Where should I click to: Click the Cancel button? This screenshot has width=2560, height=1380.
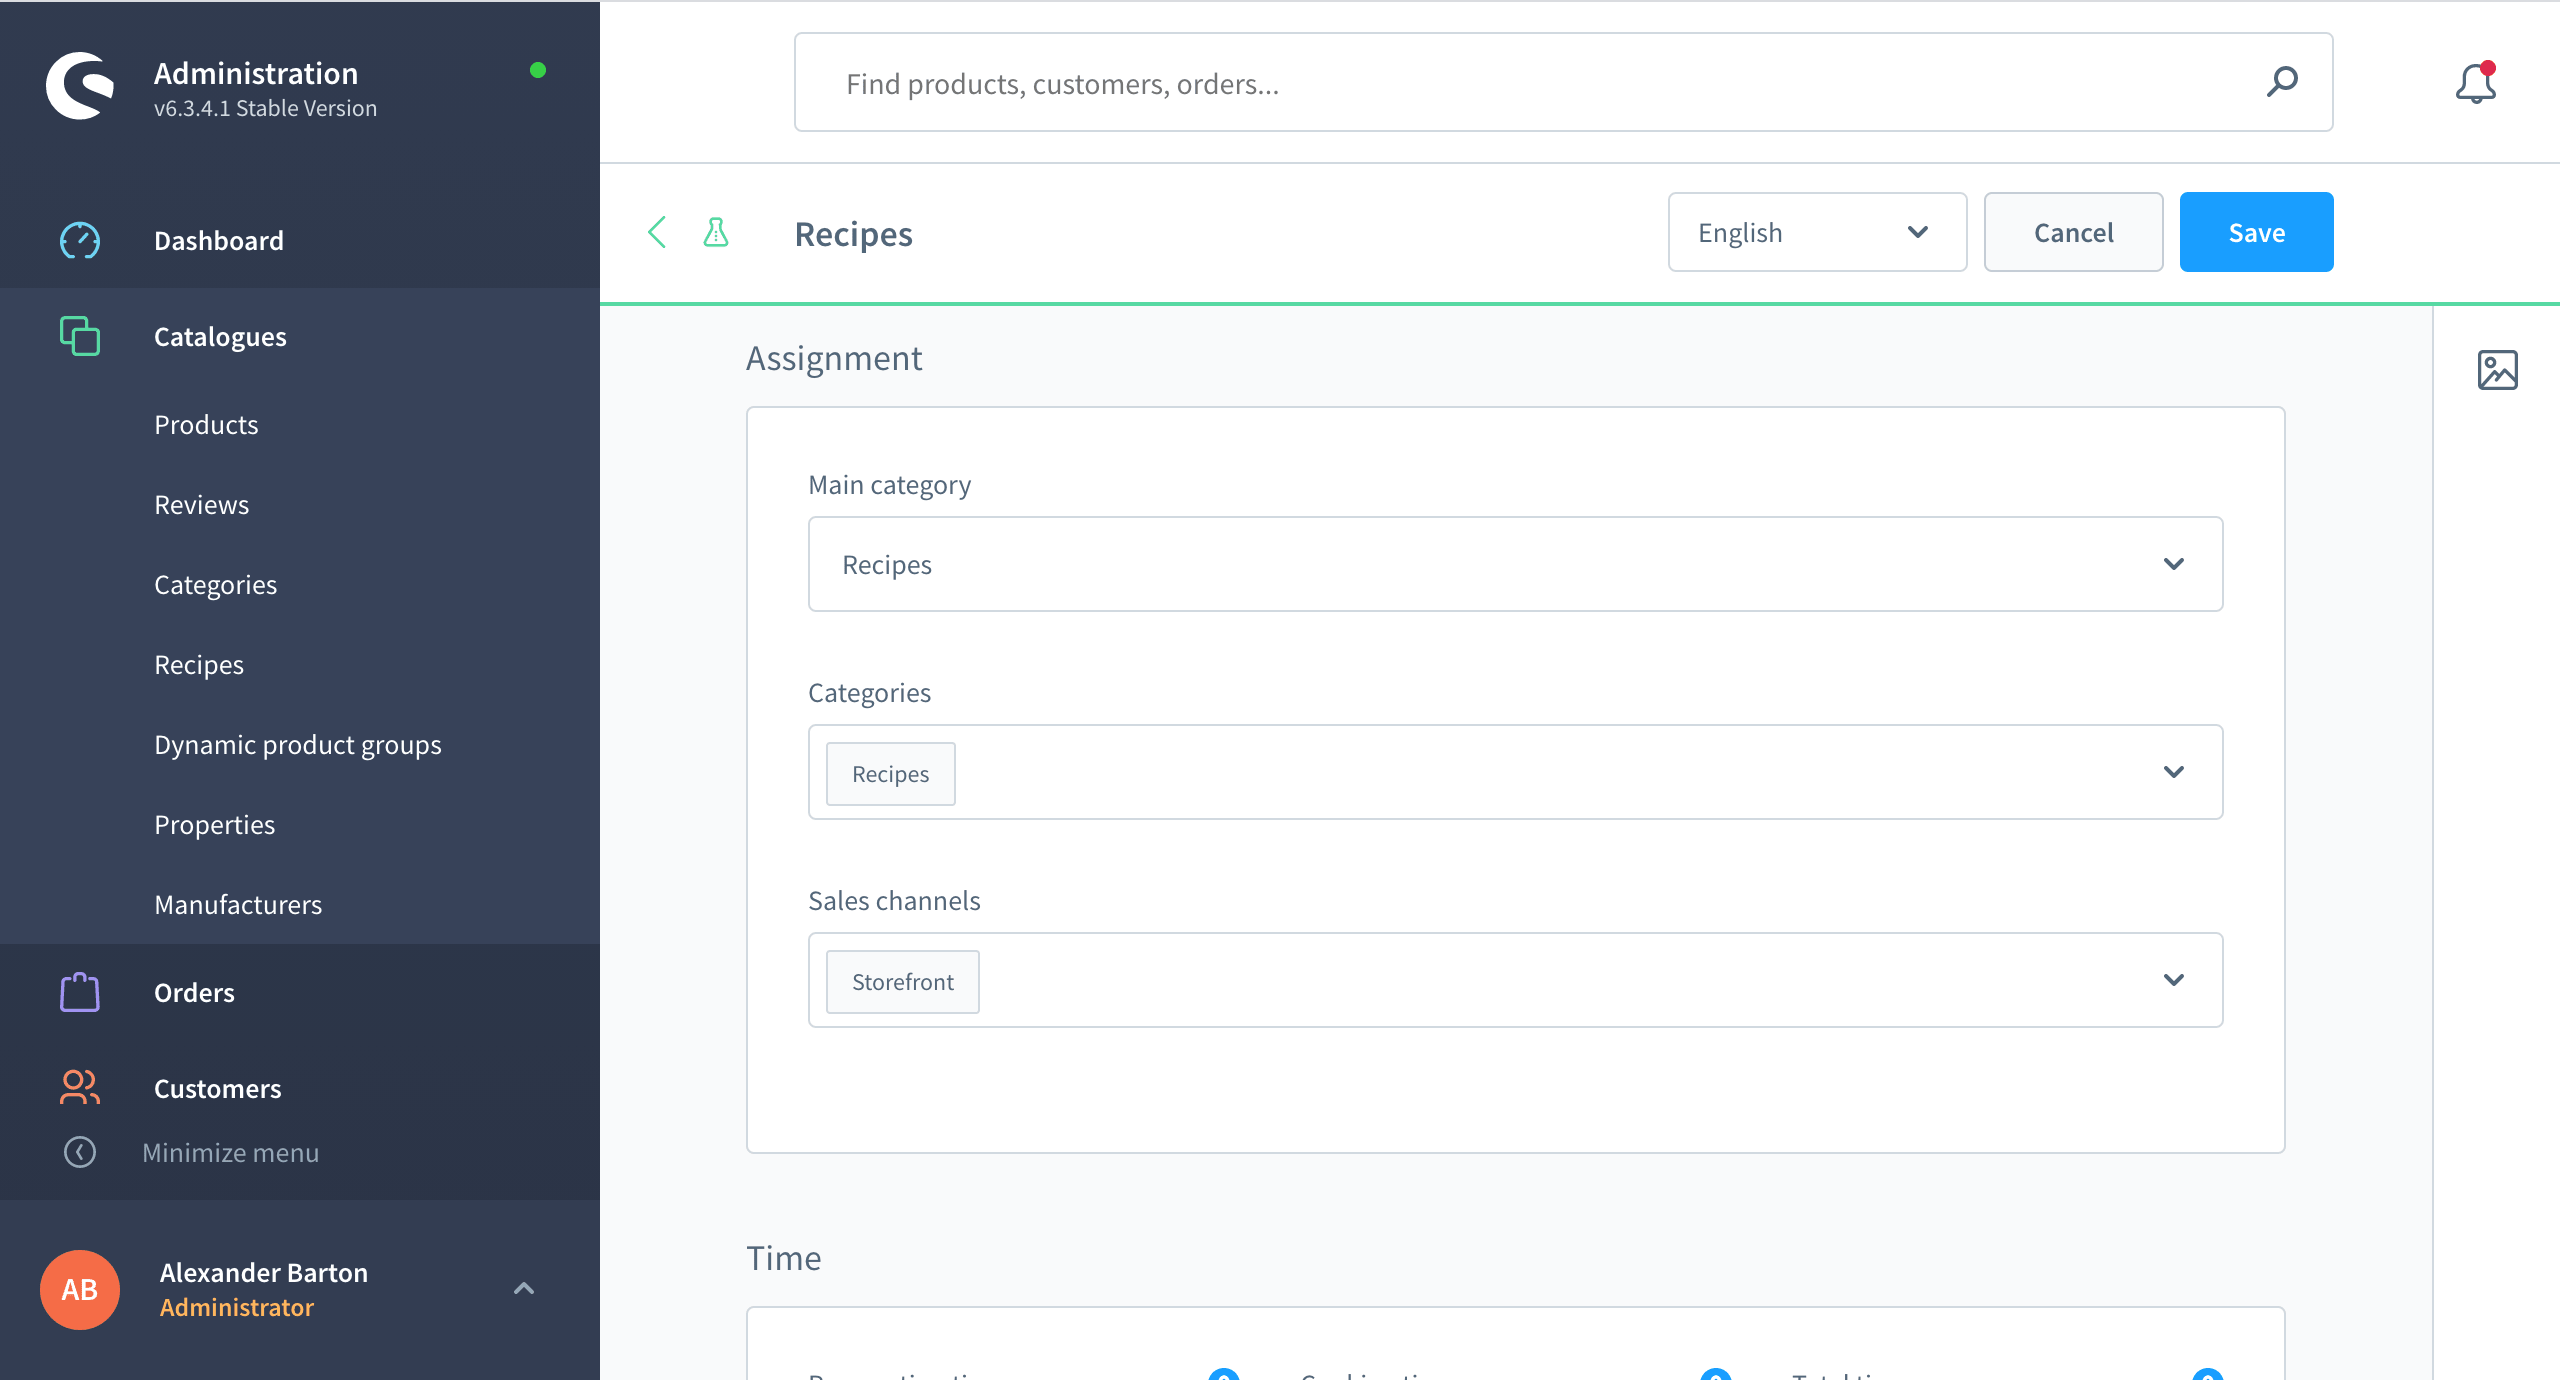point(2073,232)
